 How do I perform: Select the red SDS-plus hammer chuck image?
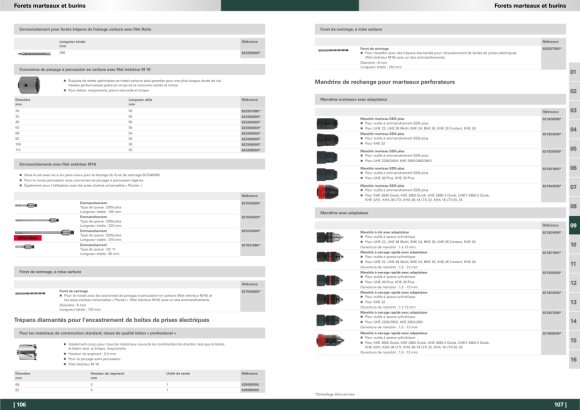(x=327, y=192)
